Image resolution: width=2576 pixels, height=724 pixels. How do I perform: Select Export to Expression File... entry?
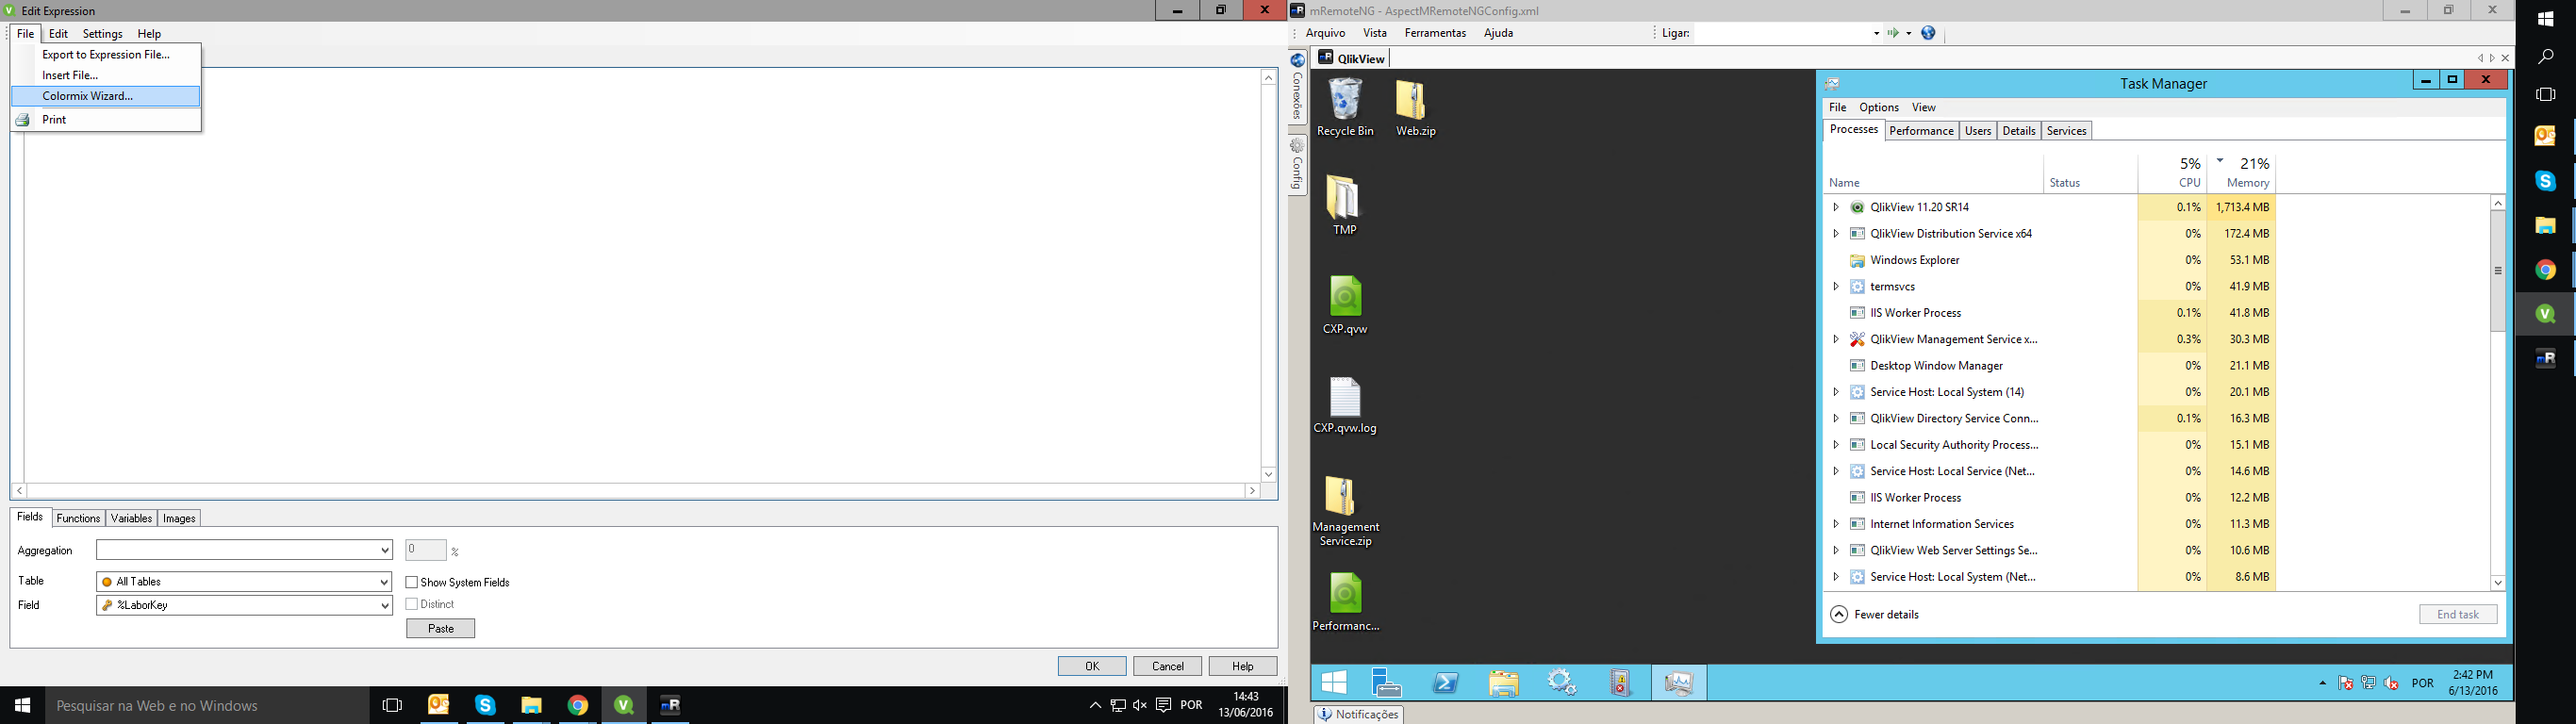coord(106,55)
